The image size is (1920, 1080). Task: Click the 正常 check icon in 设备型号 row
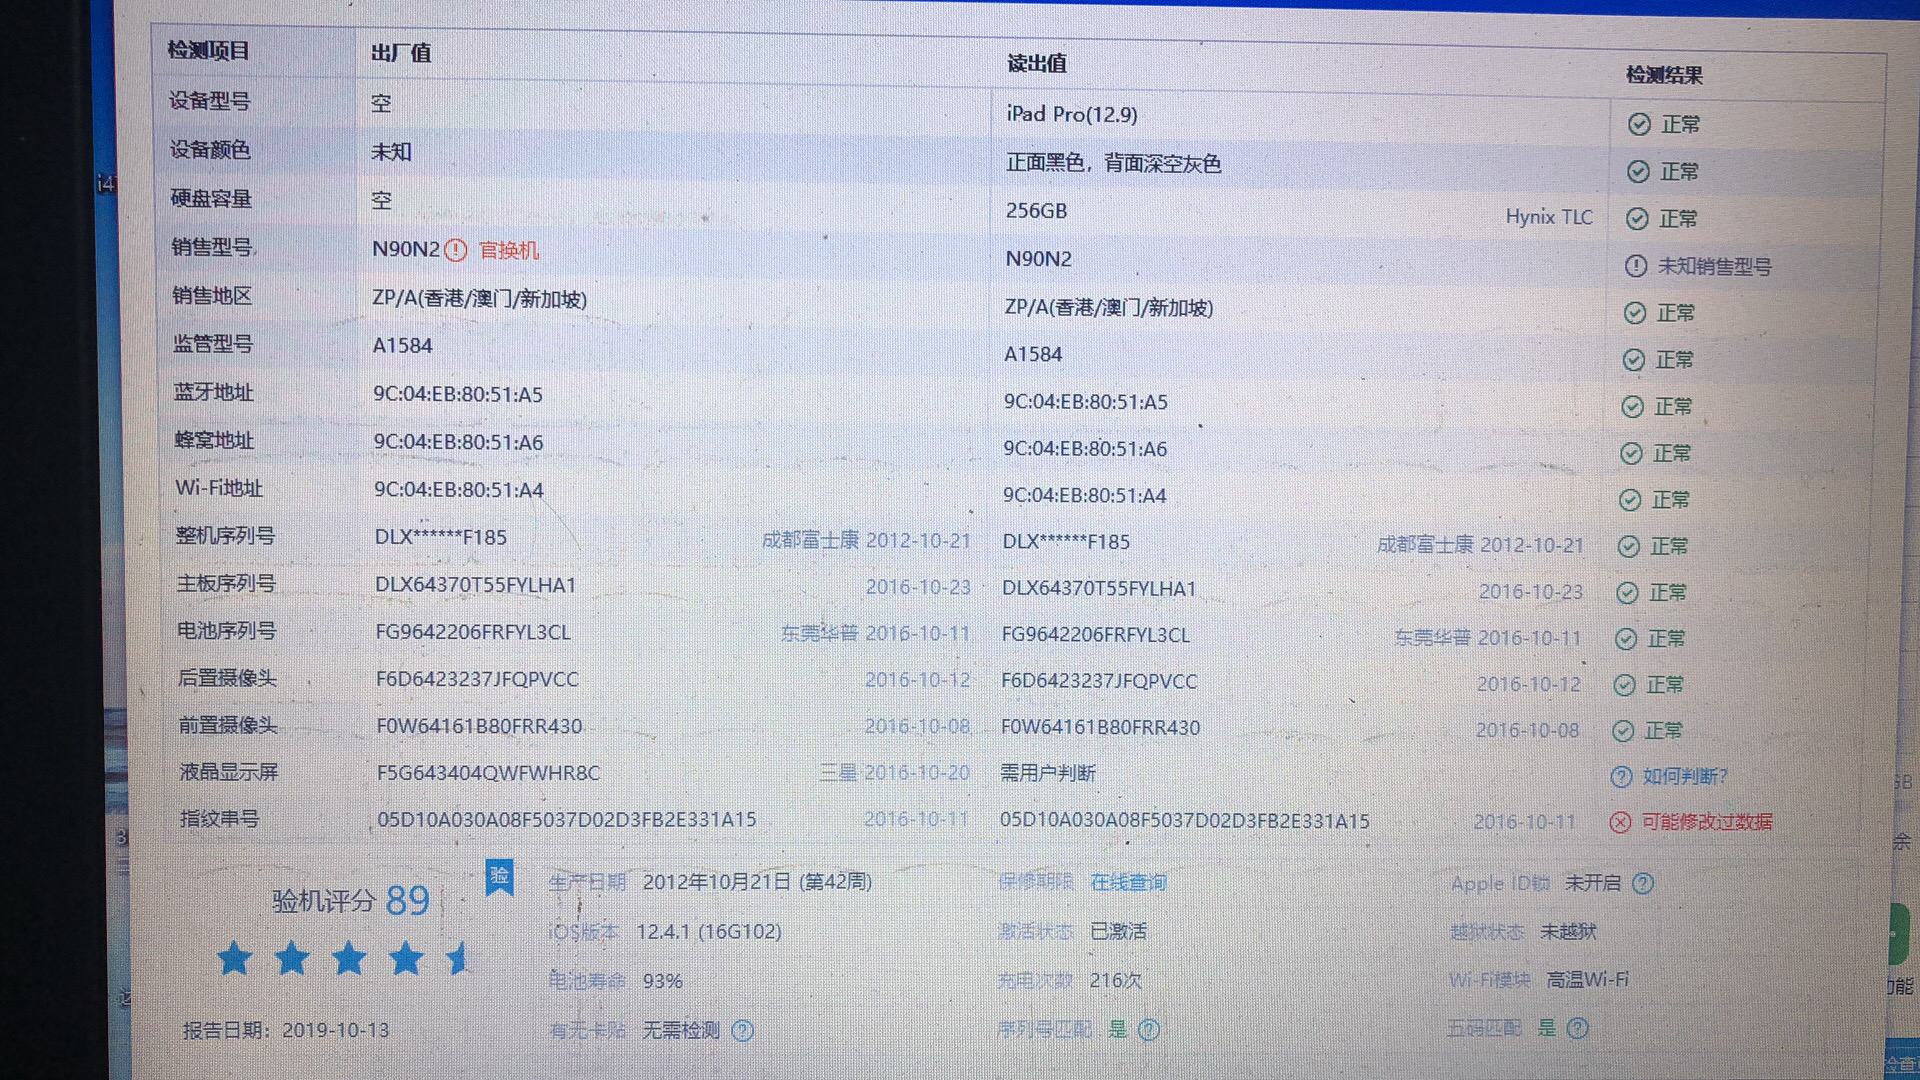click(x=1639, y=124)
